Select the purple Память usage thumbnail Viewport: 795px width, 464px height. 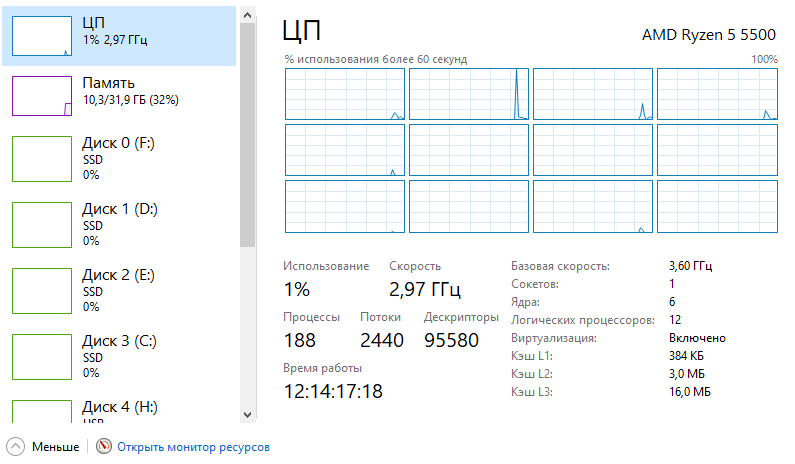[x=41, y=95]
